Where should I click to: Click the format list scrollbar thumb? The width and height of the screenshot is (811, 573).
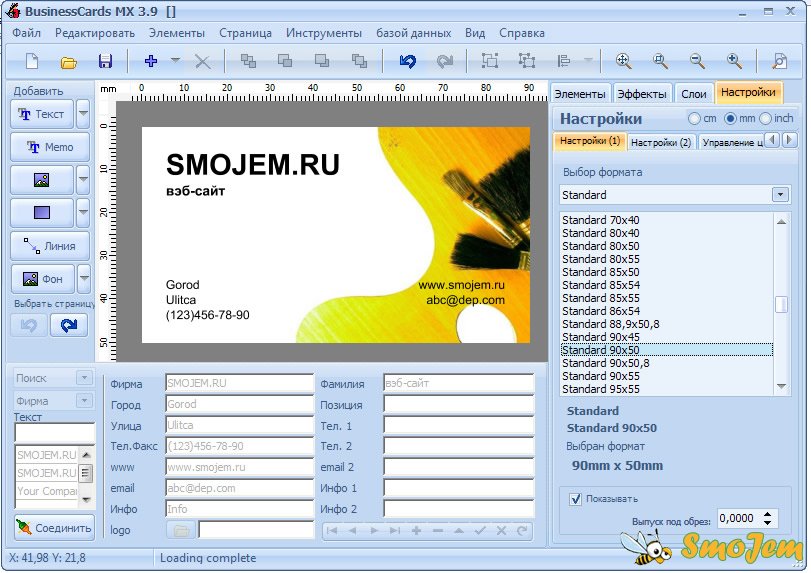click(781, 305)
